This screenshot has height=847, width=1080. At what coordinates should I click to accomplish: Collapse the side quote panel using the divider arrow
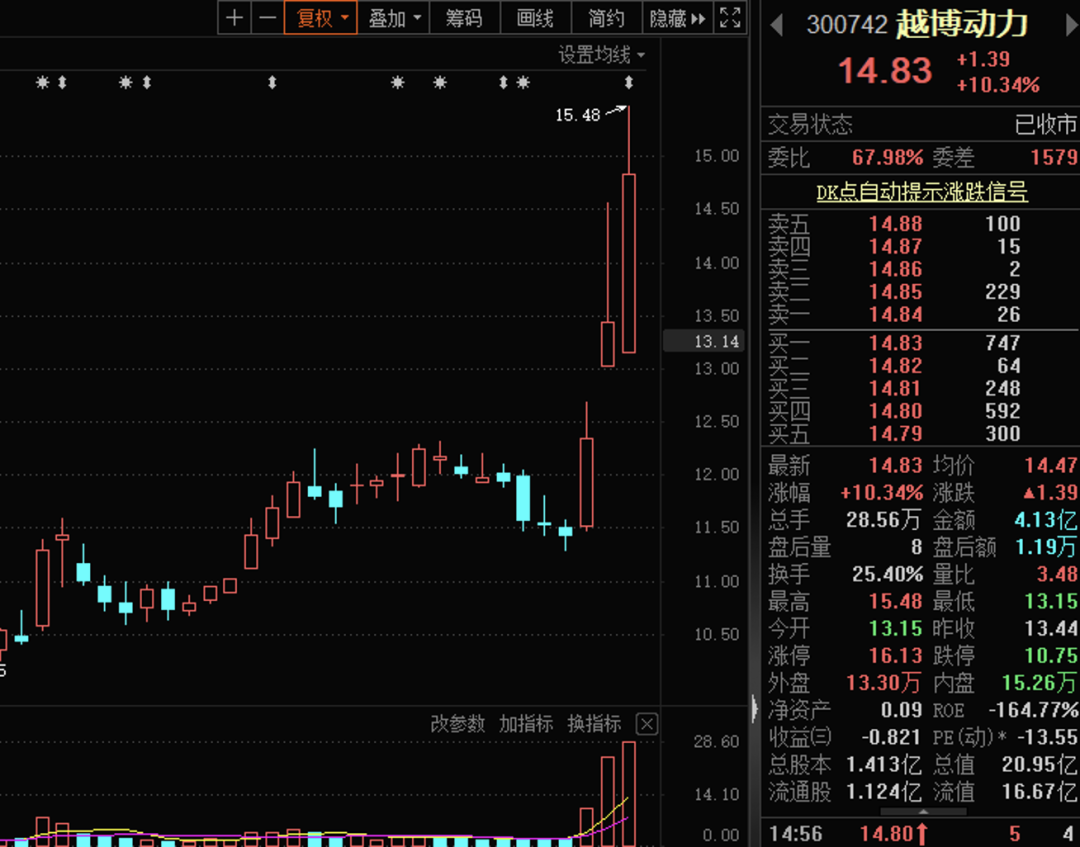tap(755, 709)
